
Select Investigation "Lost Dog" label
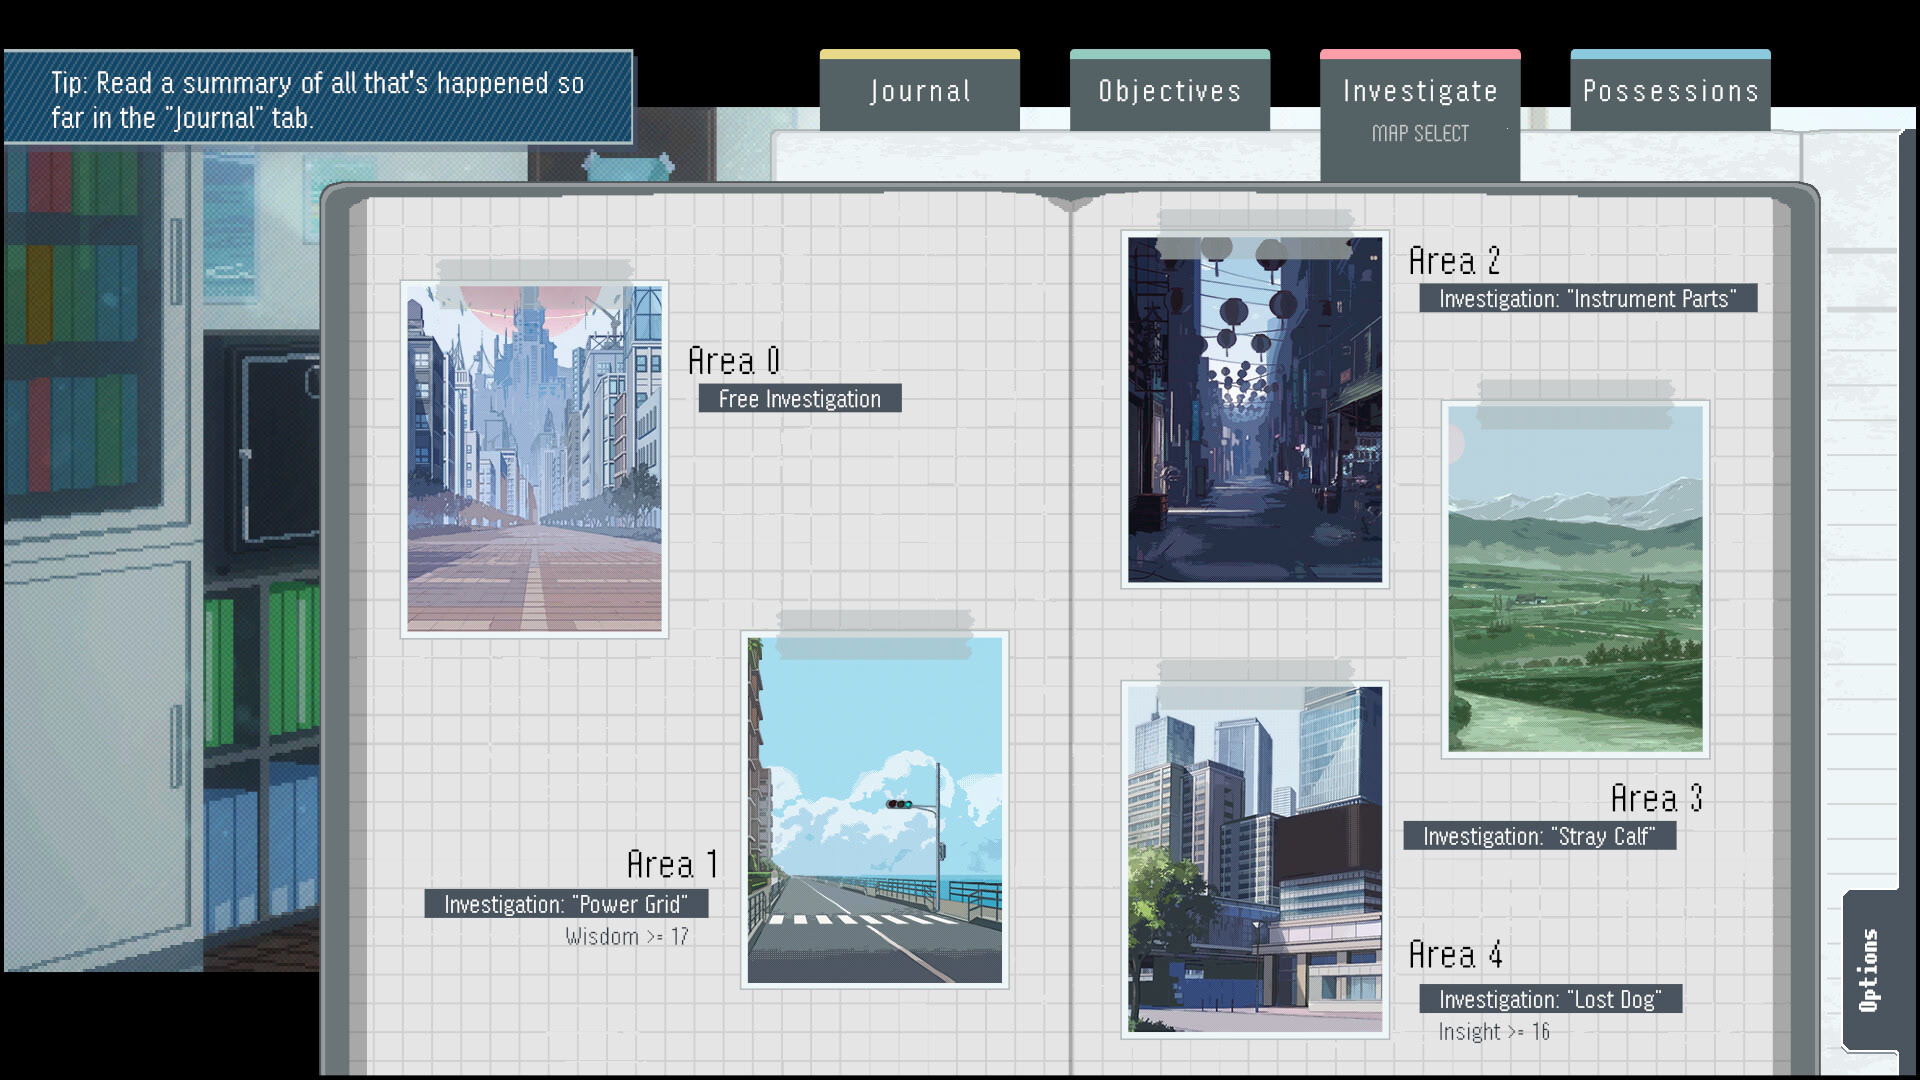[1550, 999]
